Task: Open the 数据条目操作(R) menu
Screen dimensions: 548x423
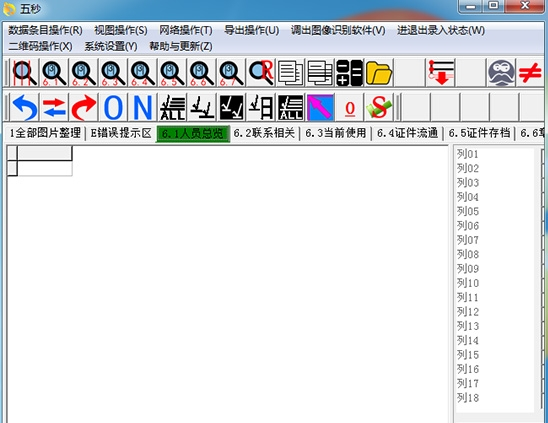Action: [45, 30]
